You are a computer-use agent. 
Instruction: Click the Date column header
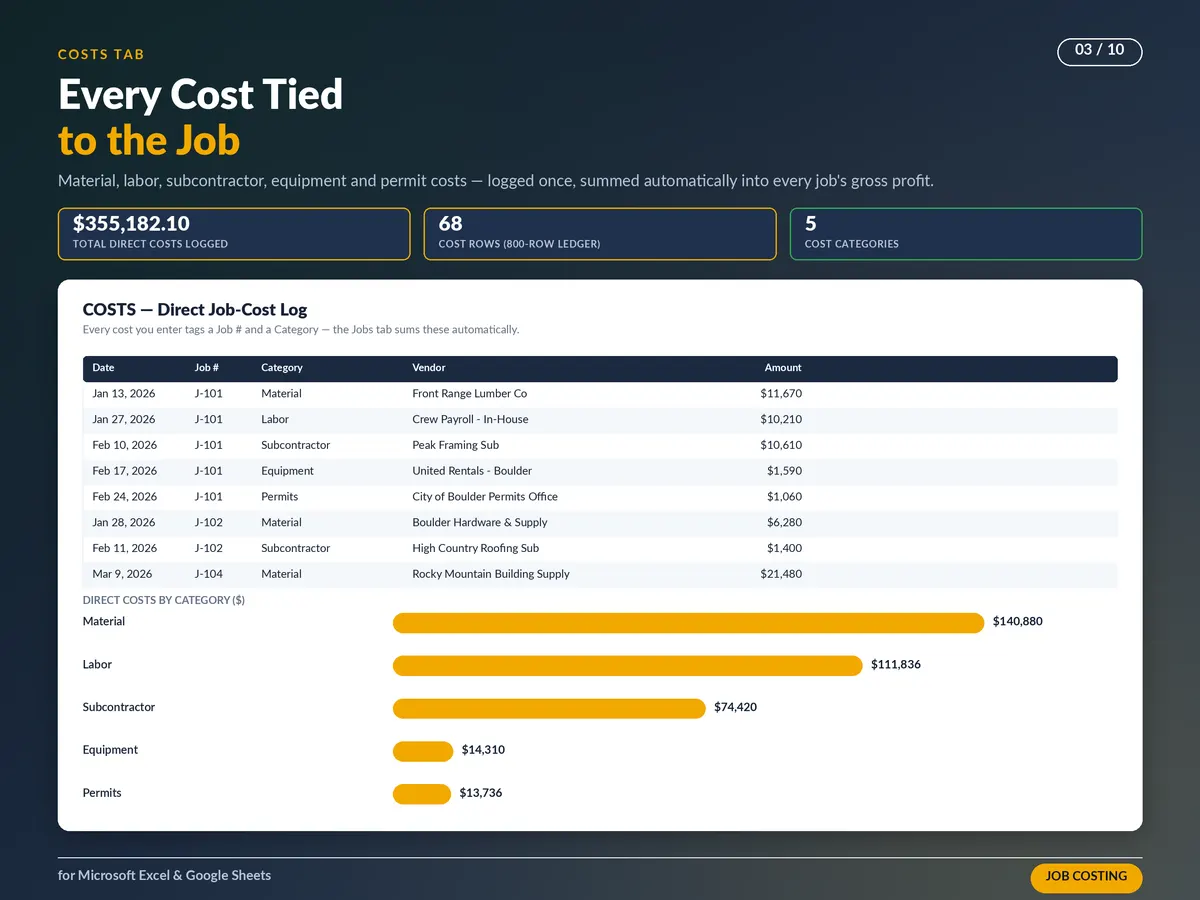coord(103,368)
